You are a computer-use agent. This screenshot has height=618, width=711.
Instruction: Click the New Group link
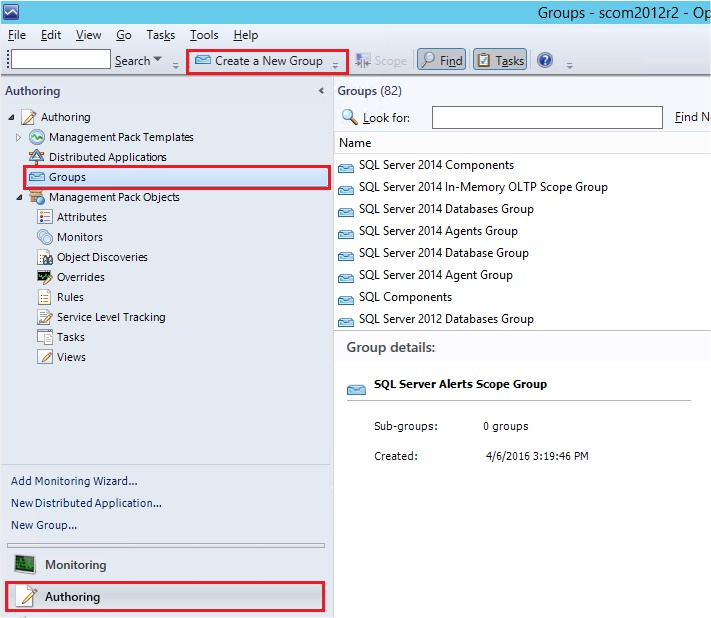44,525
